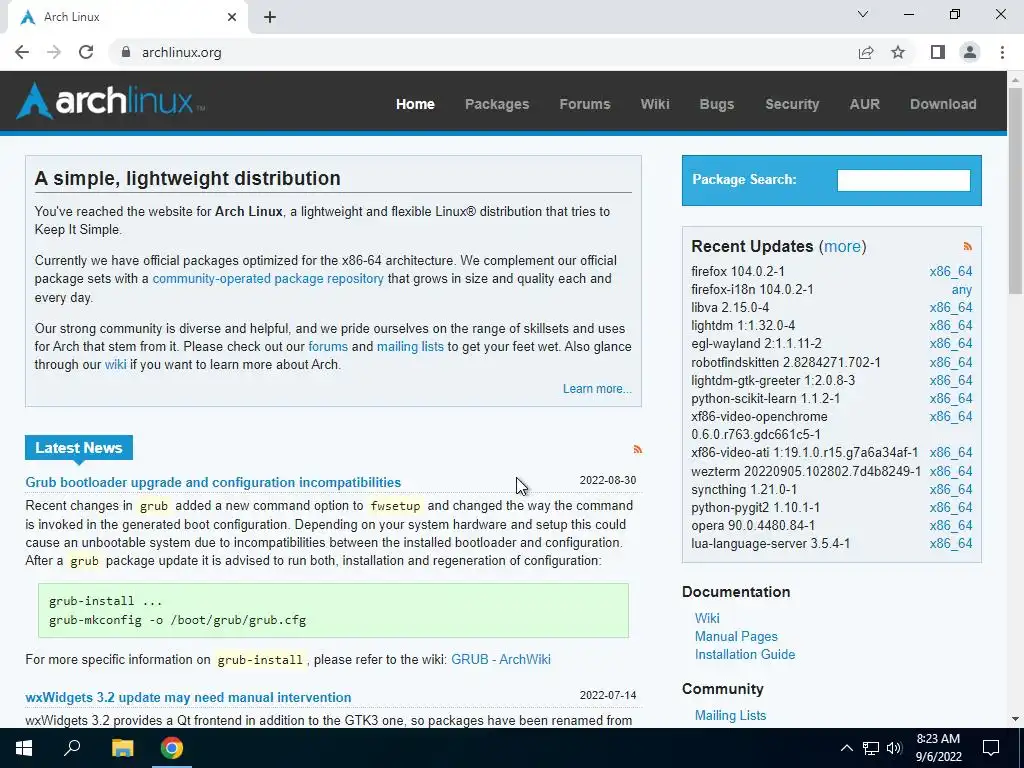Open lightdm 1:1.32.0-4 package entry
The height and width of the screenshot is (768, 1024).
pos(743,325)
